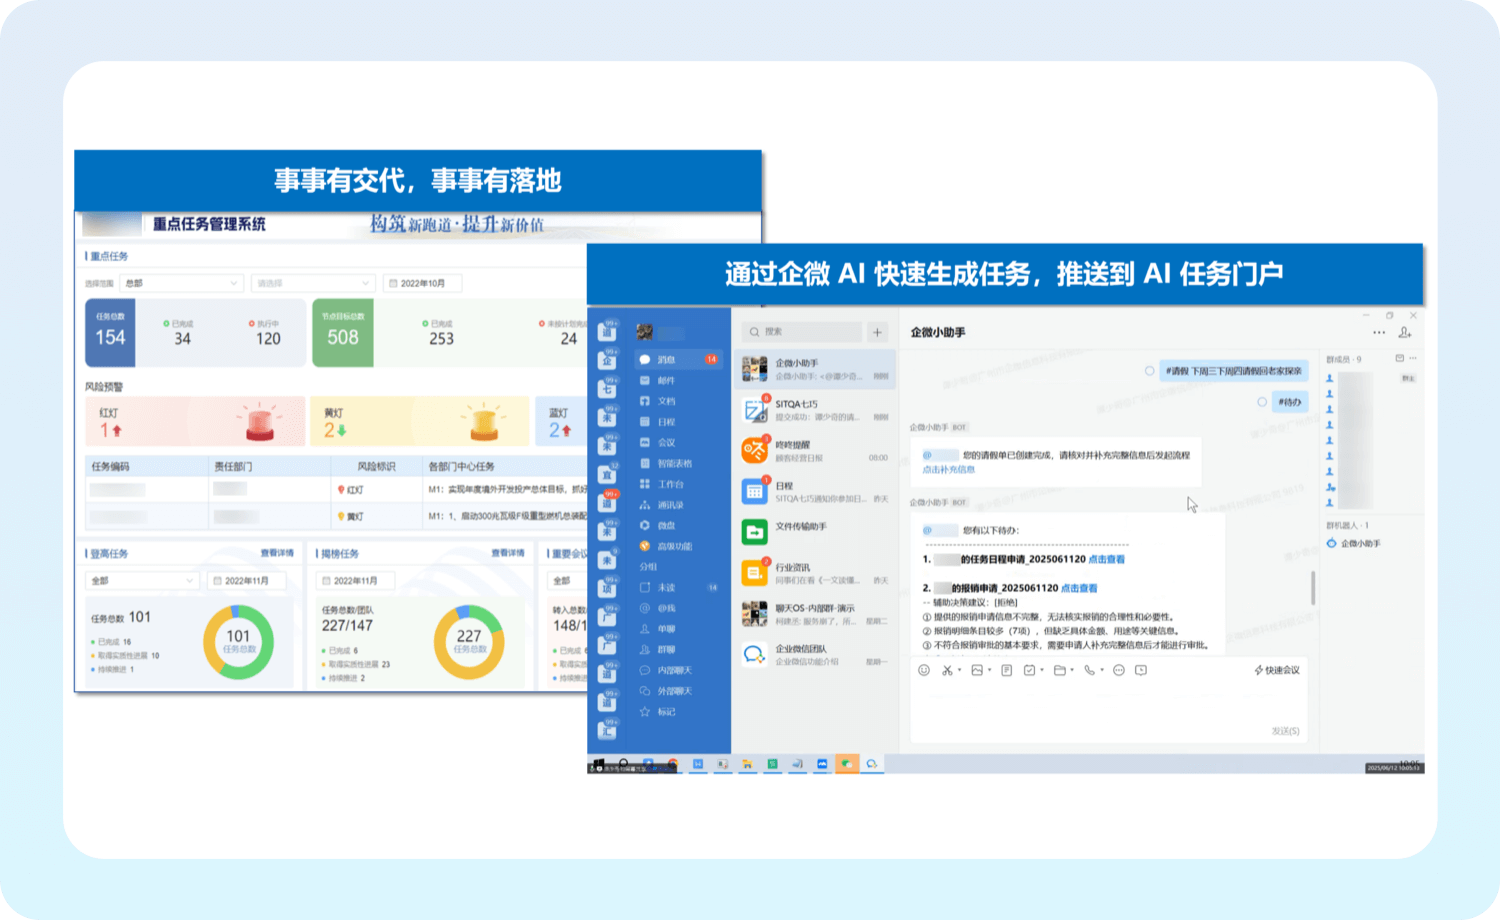
Task: Switch to 工作台 in the sidebar
Action: [x=671, y=484]
